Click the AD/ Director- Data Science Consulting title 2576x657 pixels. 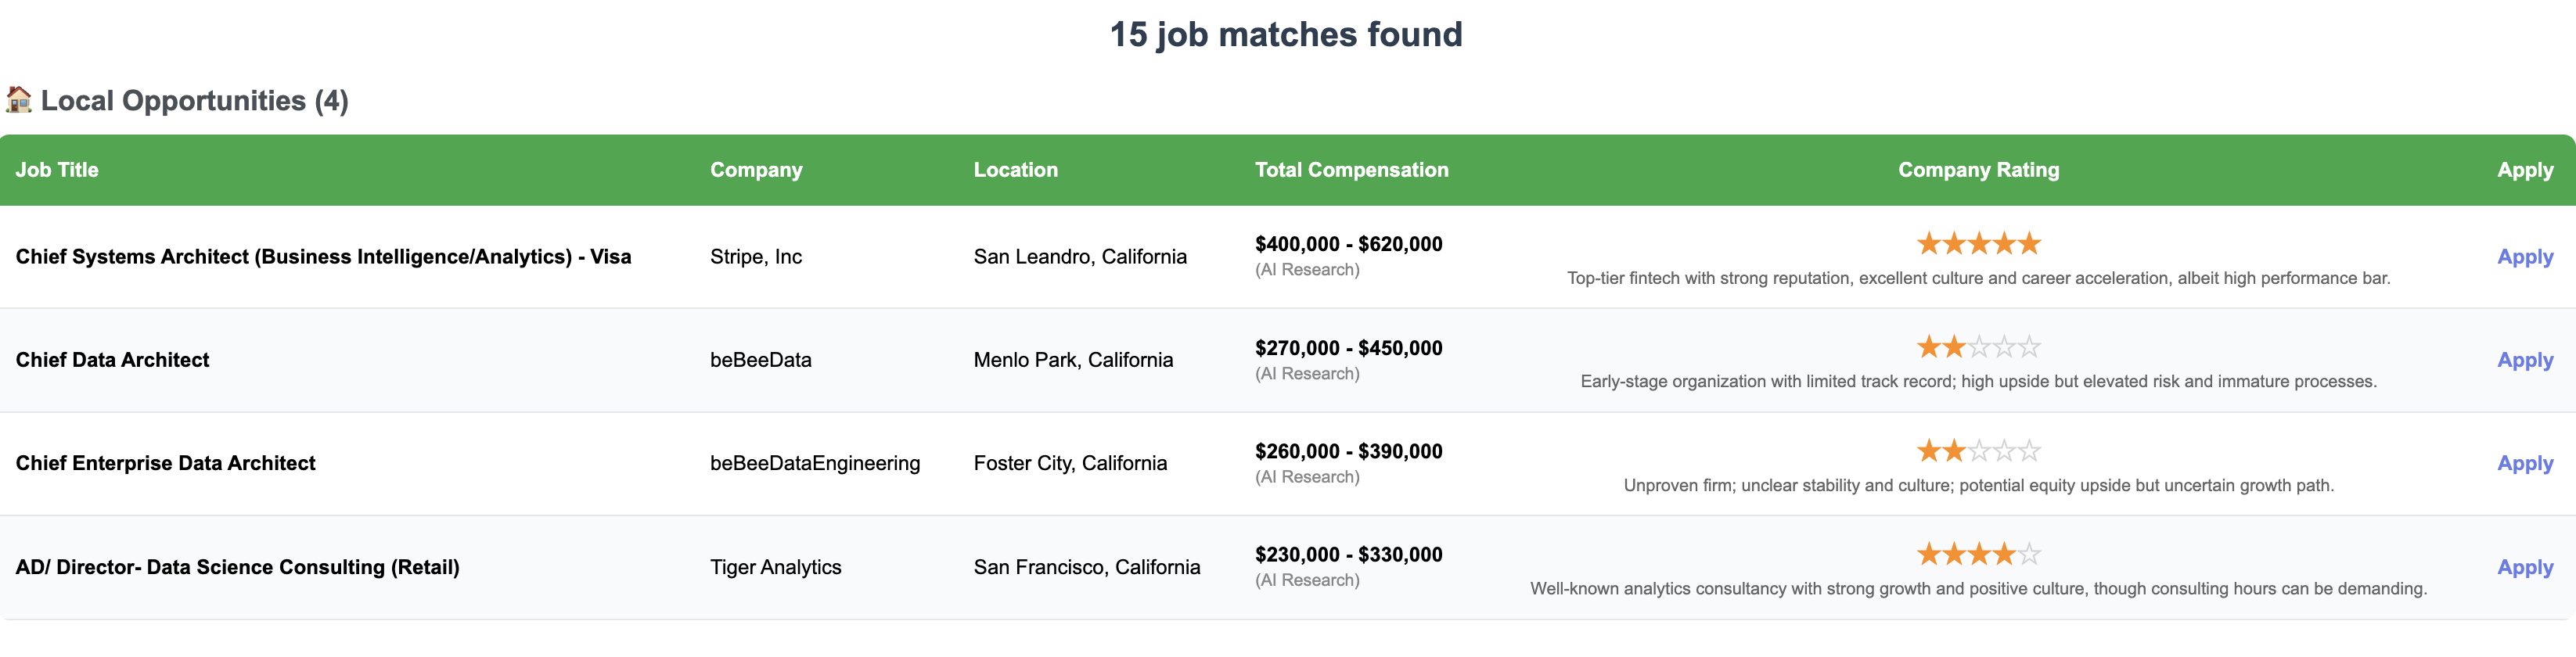pyautogui.click(x=237, y=567)
